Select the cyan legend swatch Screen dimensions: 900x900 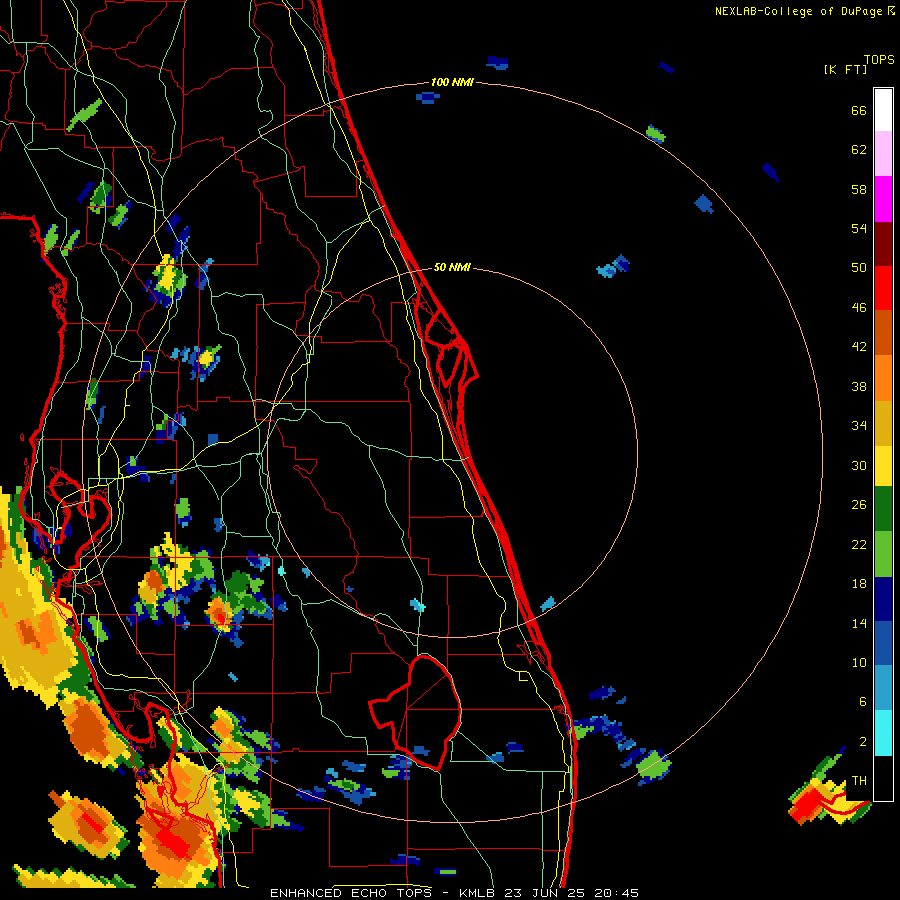883,733
